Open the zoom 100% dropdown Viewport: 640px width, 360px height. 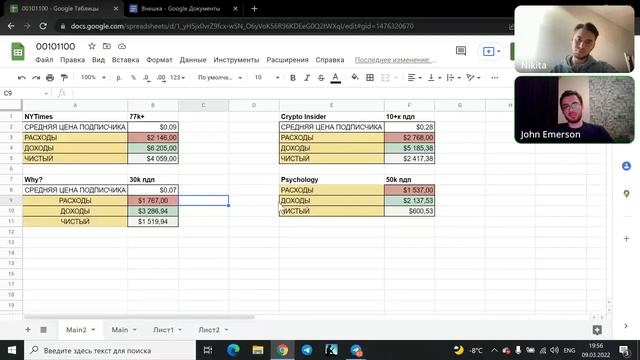[x=93, y=77]
